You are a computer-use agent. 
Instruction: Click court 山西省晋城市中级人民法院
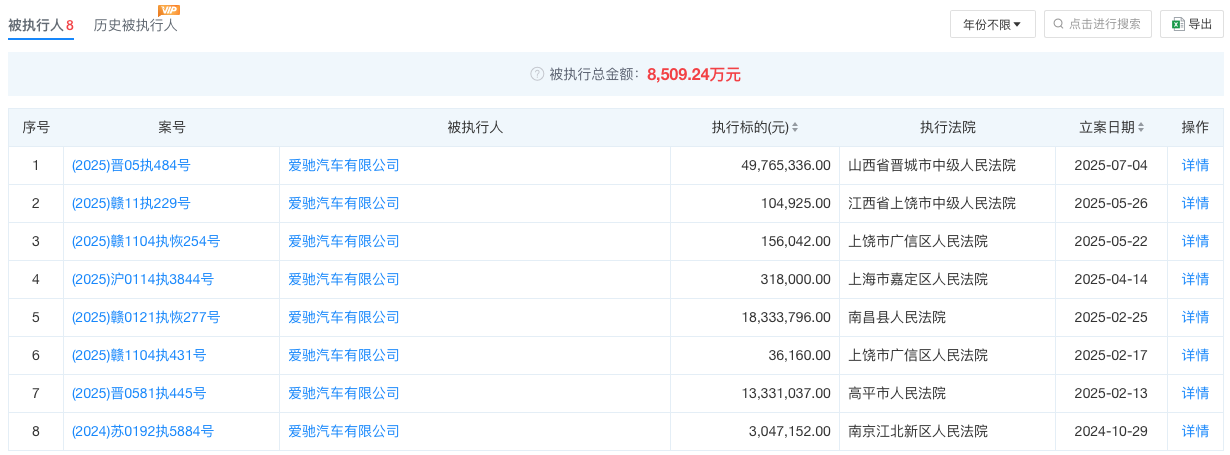coord(932,165)
